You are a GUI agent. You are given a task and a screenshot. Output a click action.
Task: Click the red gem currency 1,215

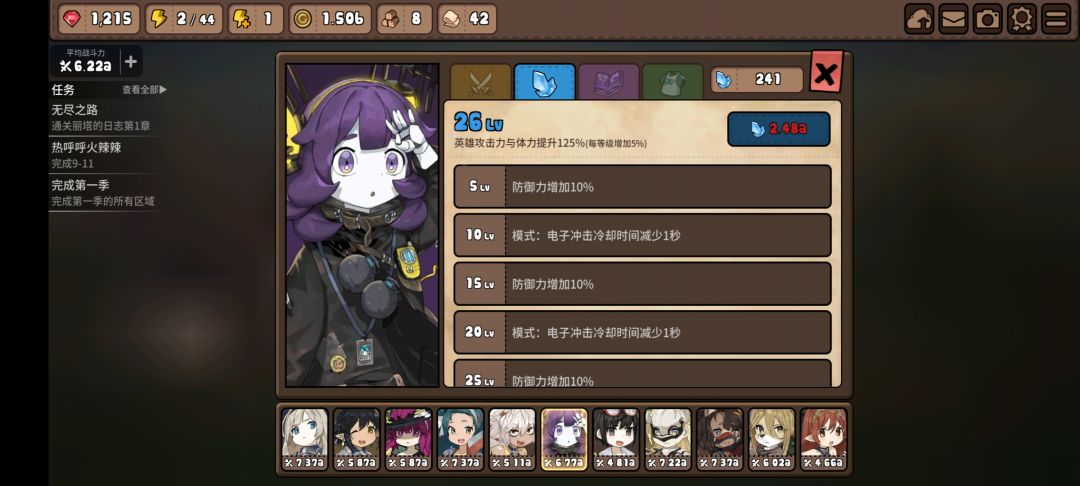pos(99,19)
